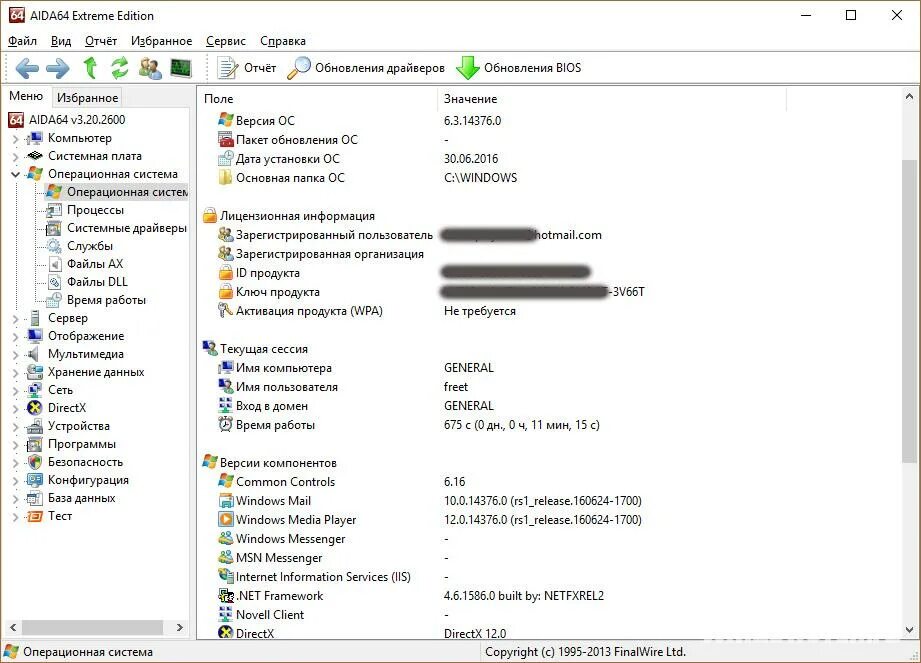
Task: Click the Безопасность shield icon
Action: [35, 462]
